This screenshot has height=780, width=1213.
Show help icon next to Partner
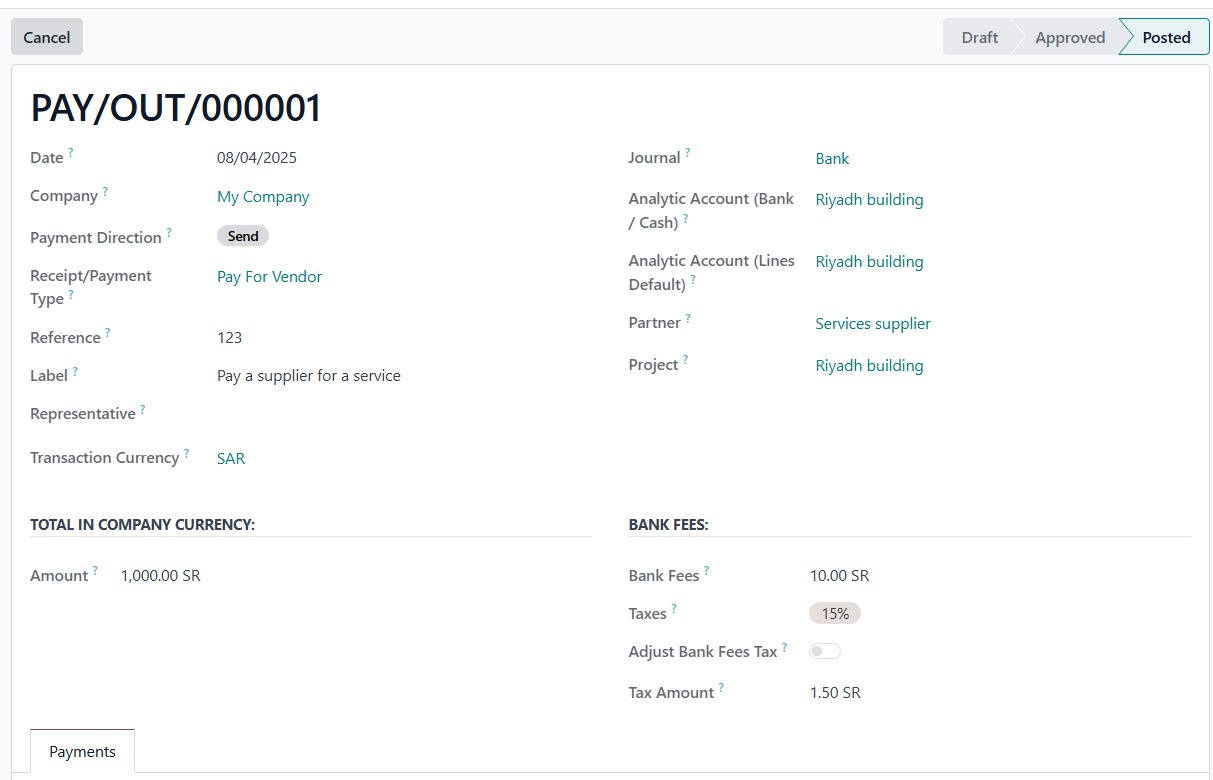click(688, 318)
